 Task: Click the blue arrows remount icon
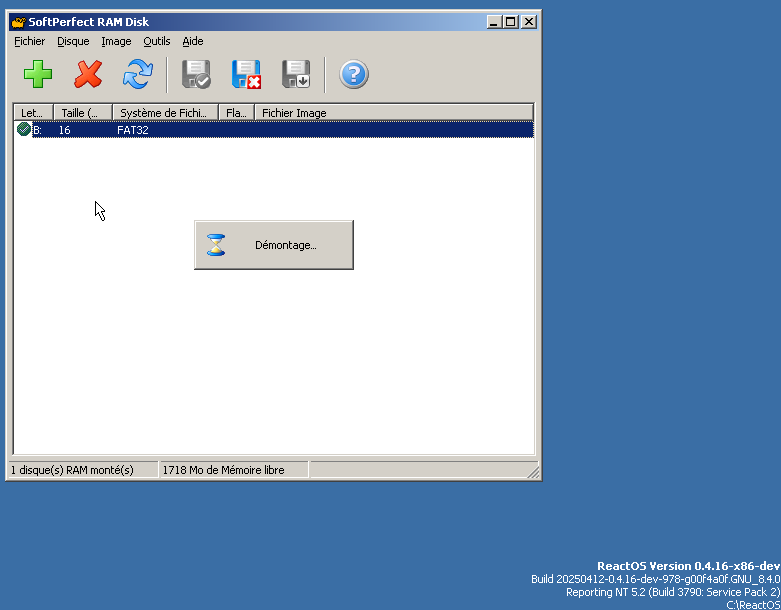tap(138, 74)
